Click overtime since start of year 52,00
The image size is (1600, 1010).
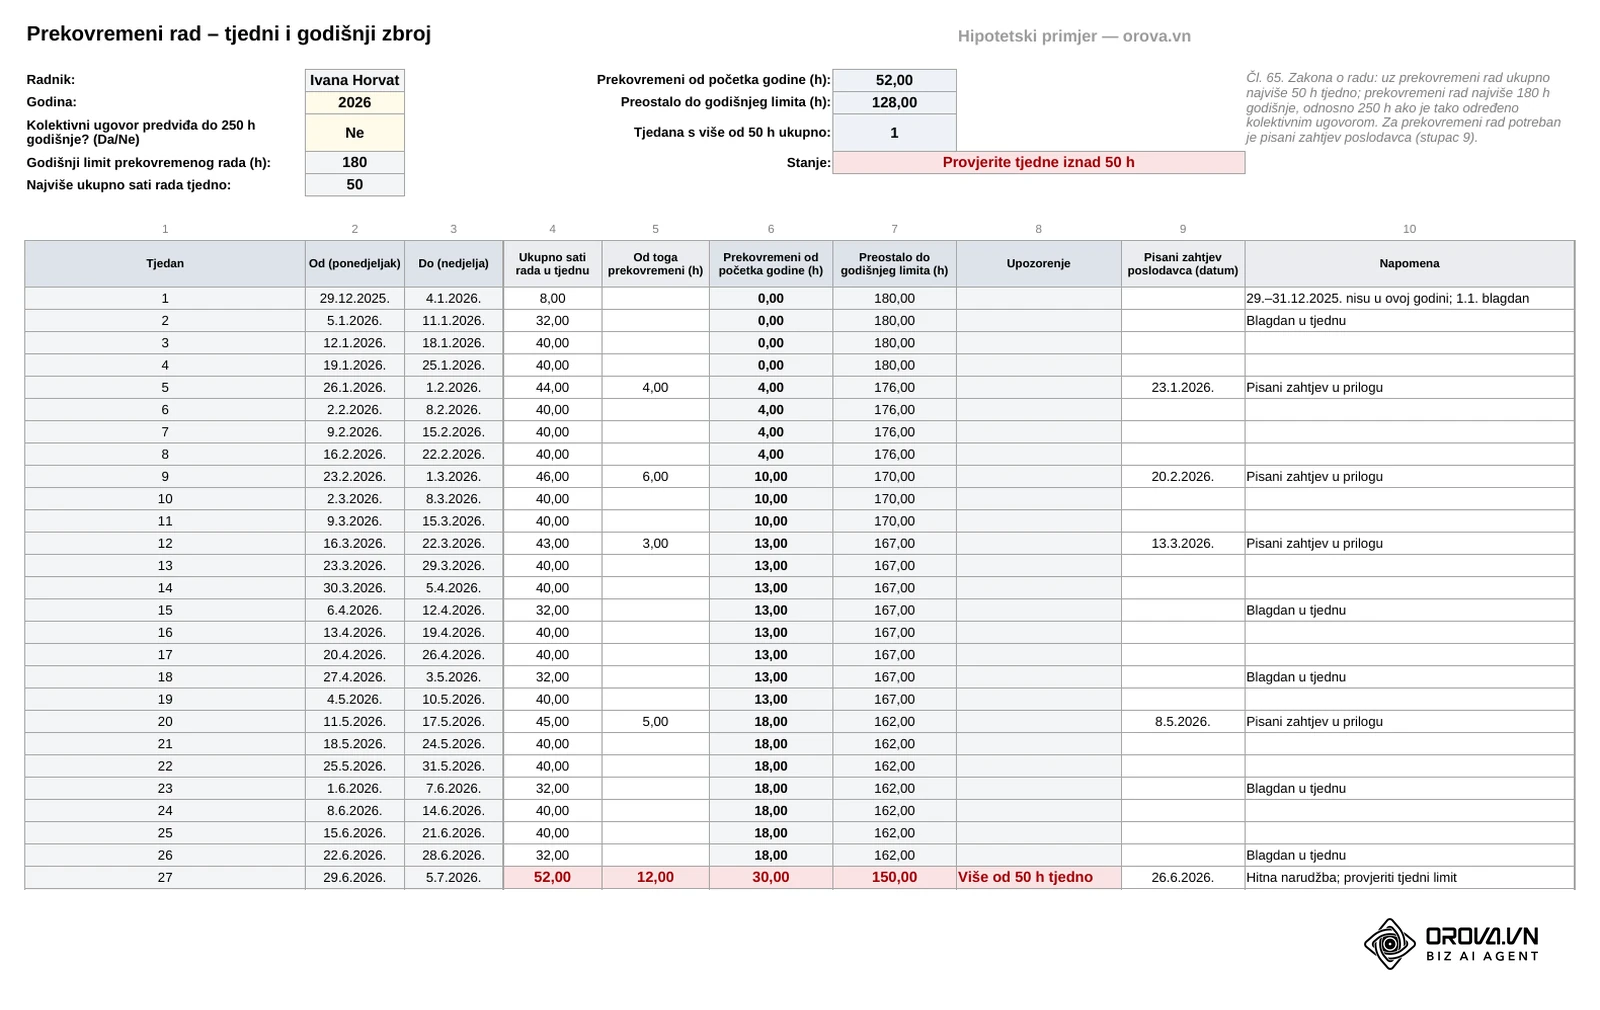click(894, 80)
